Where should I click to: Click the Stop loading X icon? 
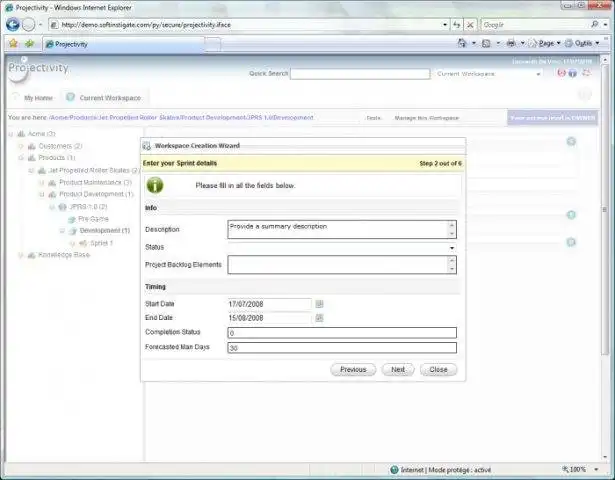470,25
